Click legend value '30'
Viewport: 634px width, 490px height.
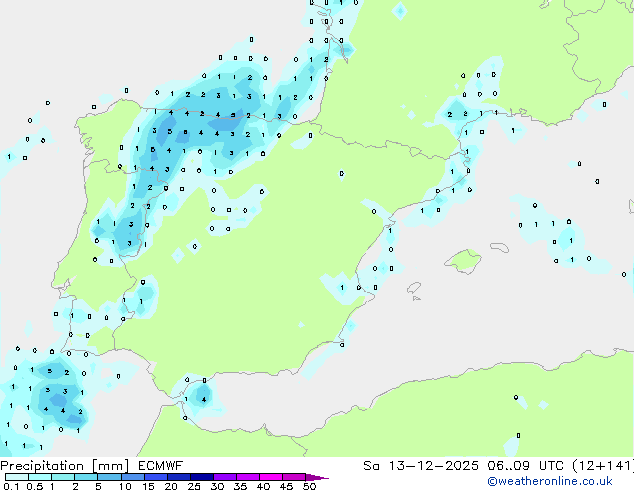click(x=217, y=486)
